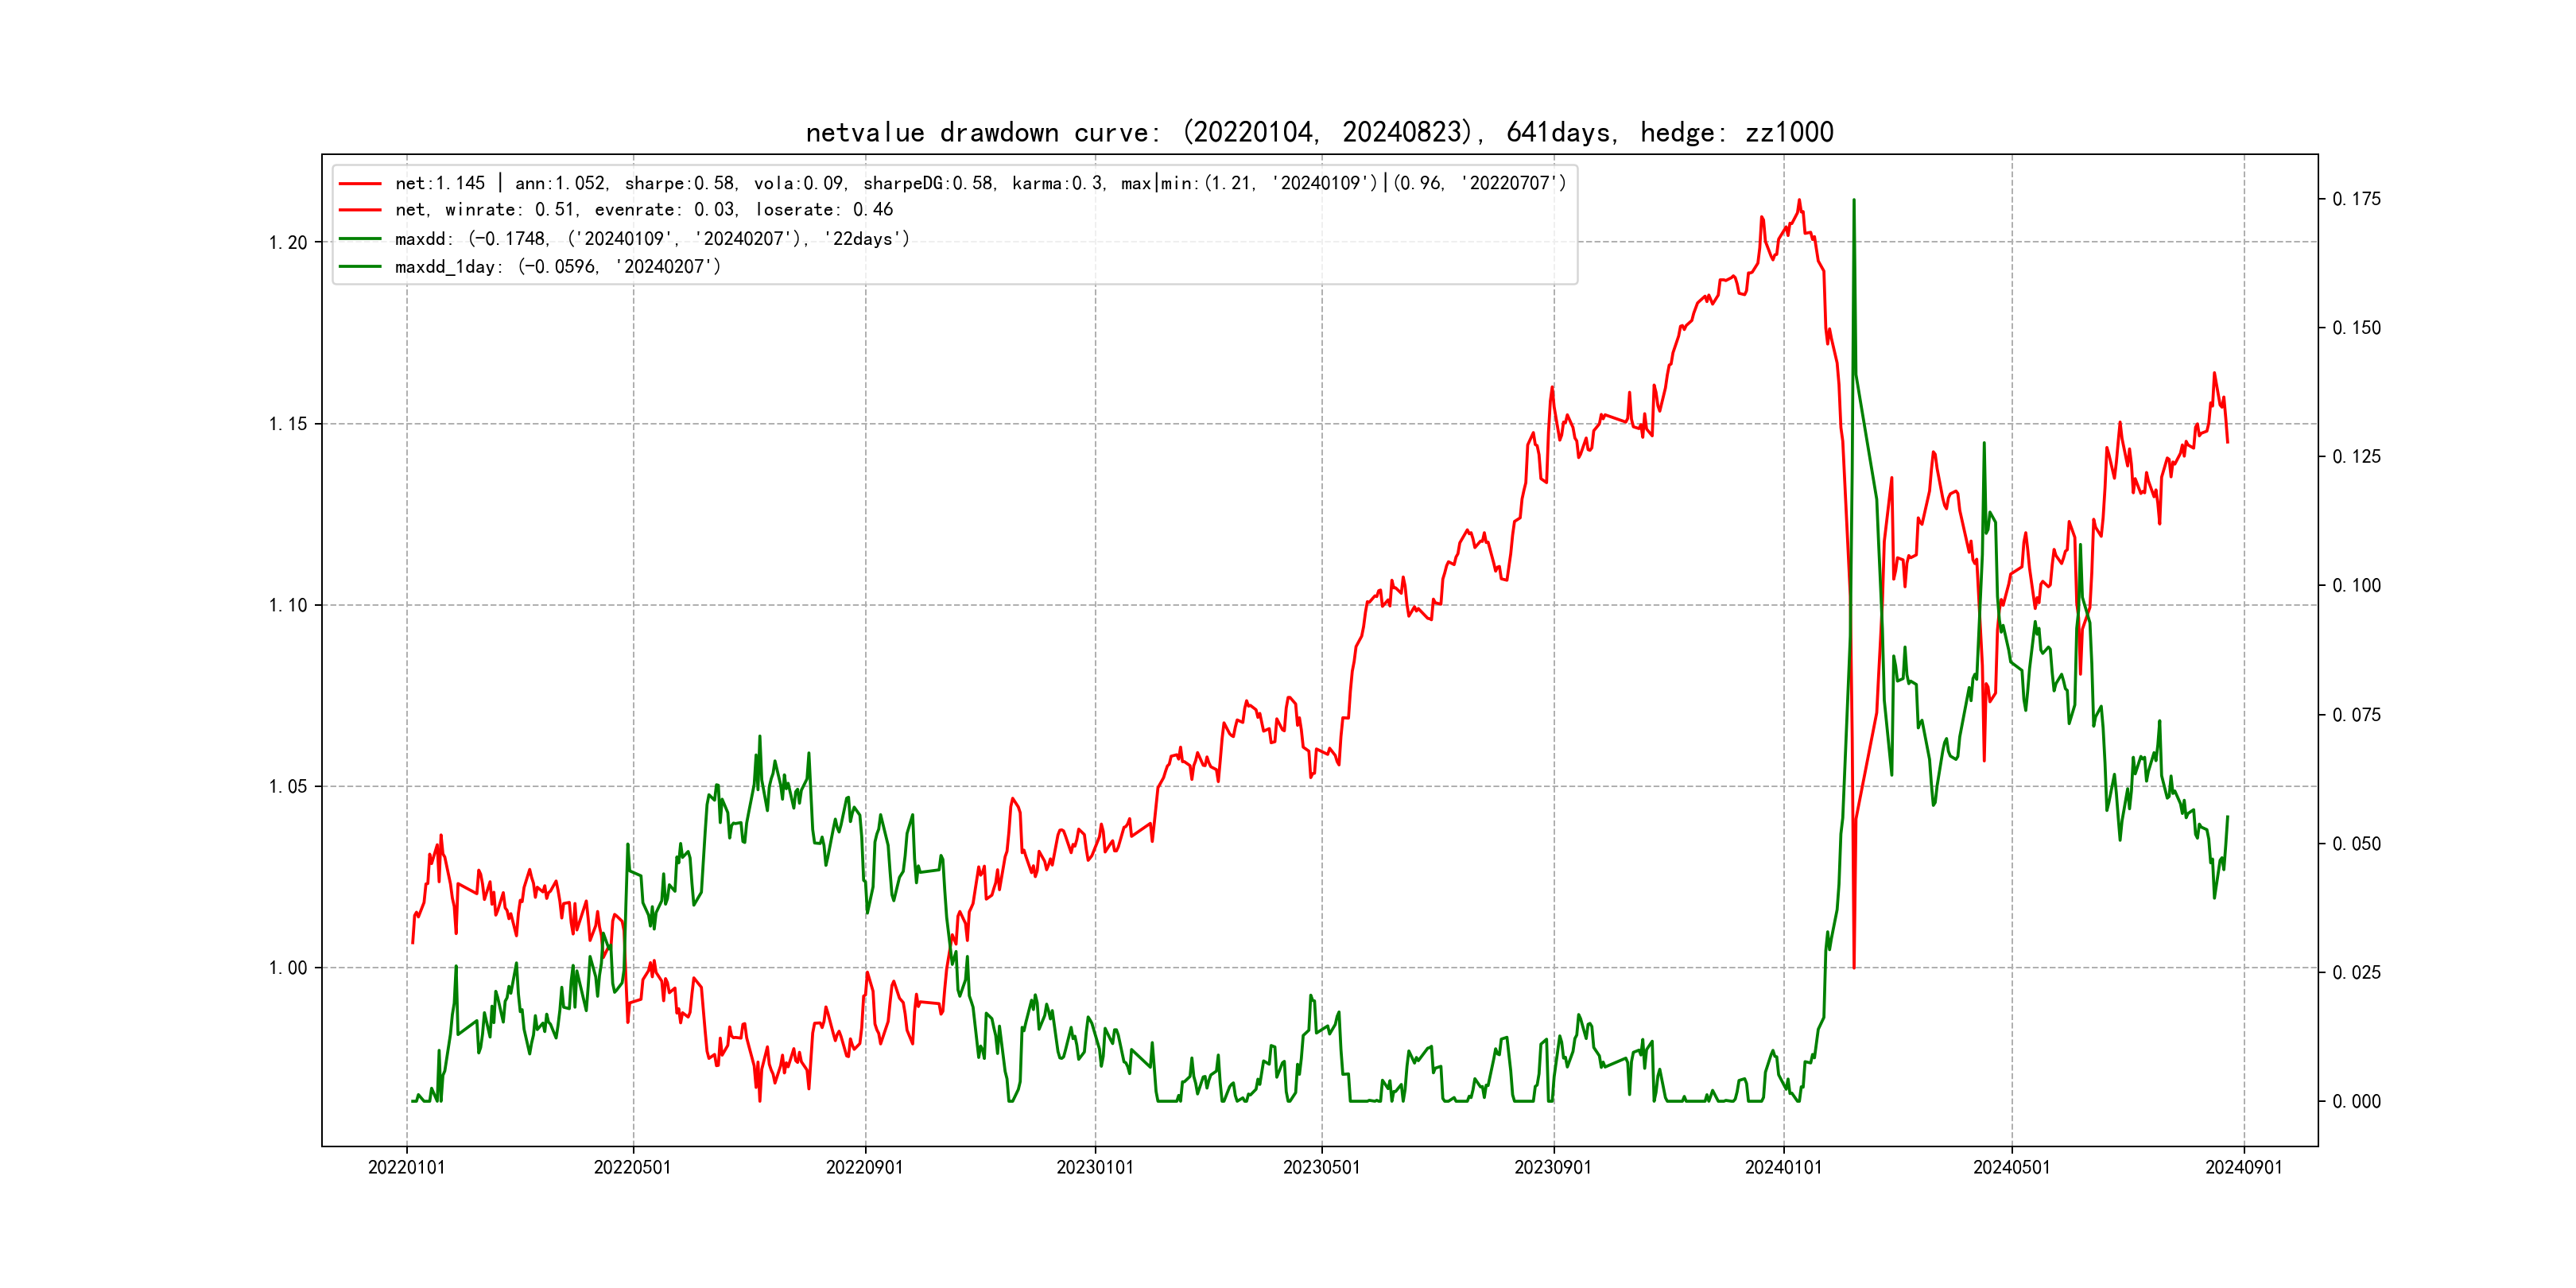Click left y-axis tick label 1.00
Image resolution: width=2576 pixels, height=1288 pixels.
tap(288, 968)
